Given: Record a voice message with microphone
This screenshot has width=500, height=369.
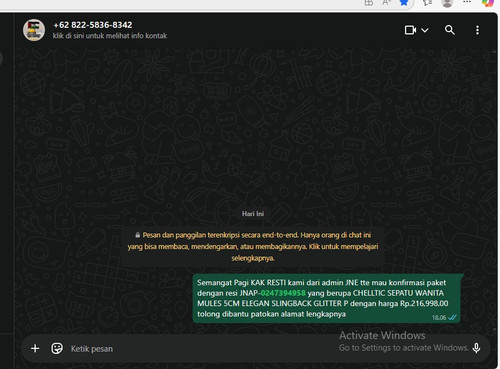Looking at the screenshot, I should (476, 348).
